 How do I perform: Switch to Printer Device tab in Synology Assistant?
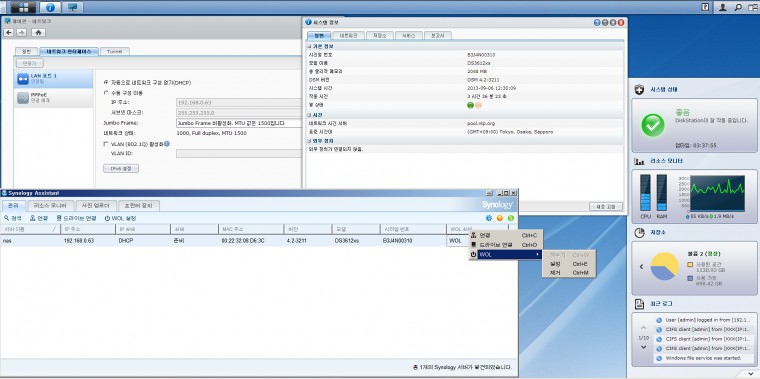click(x=138, y=206)
